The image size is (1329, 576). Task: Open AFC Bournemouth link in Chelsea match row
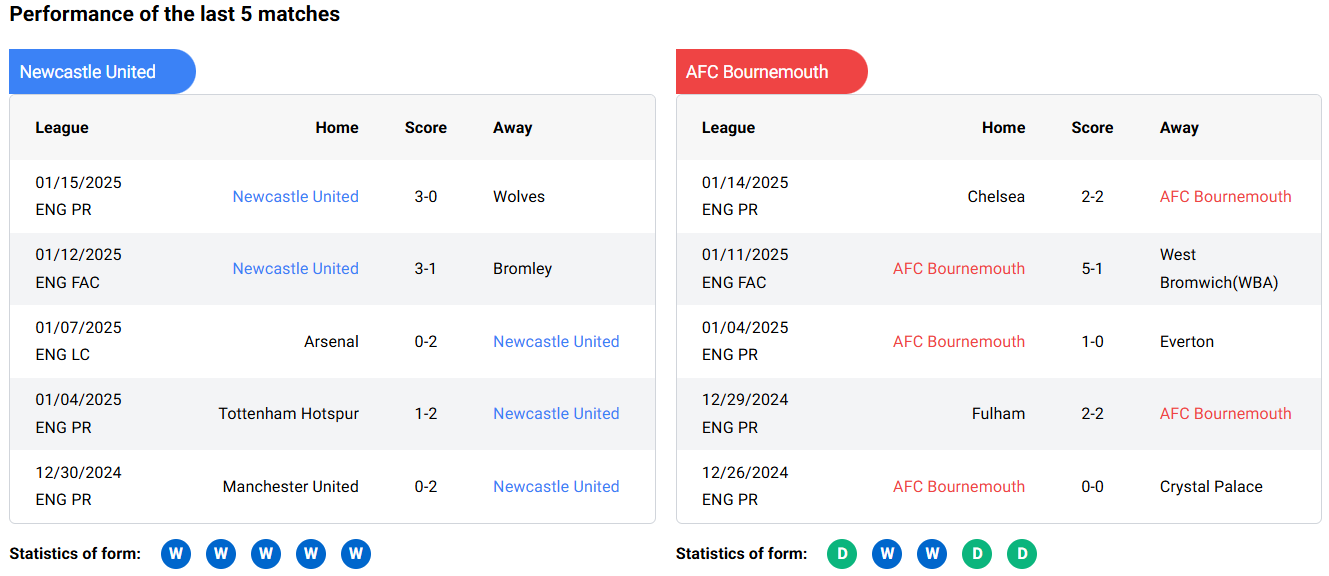point(1225,197)
